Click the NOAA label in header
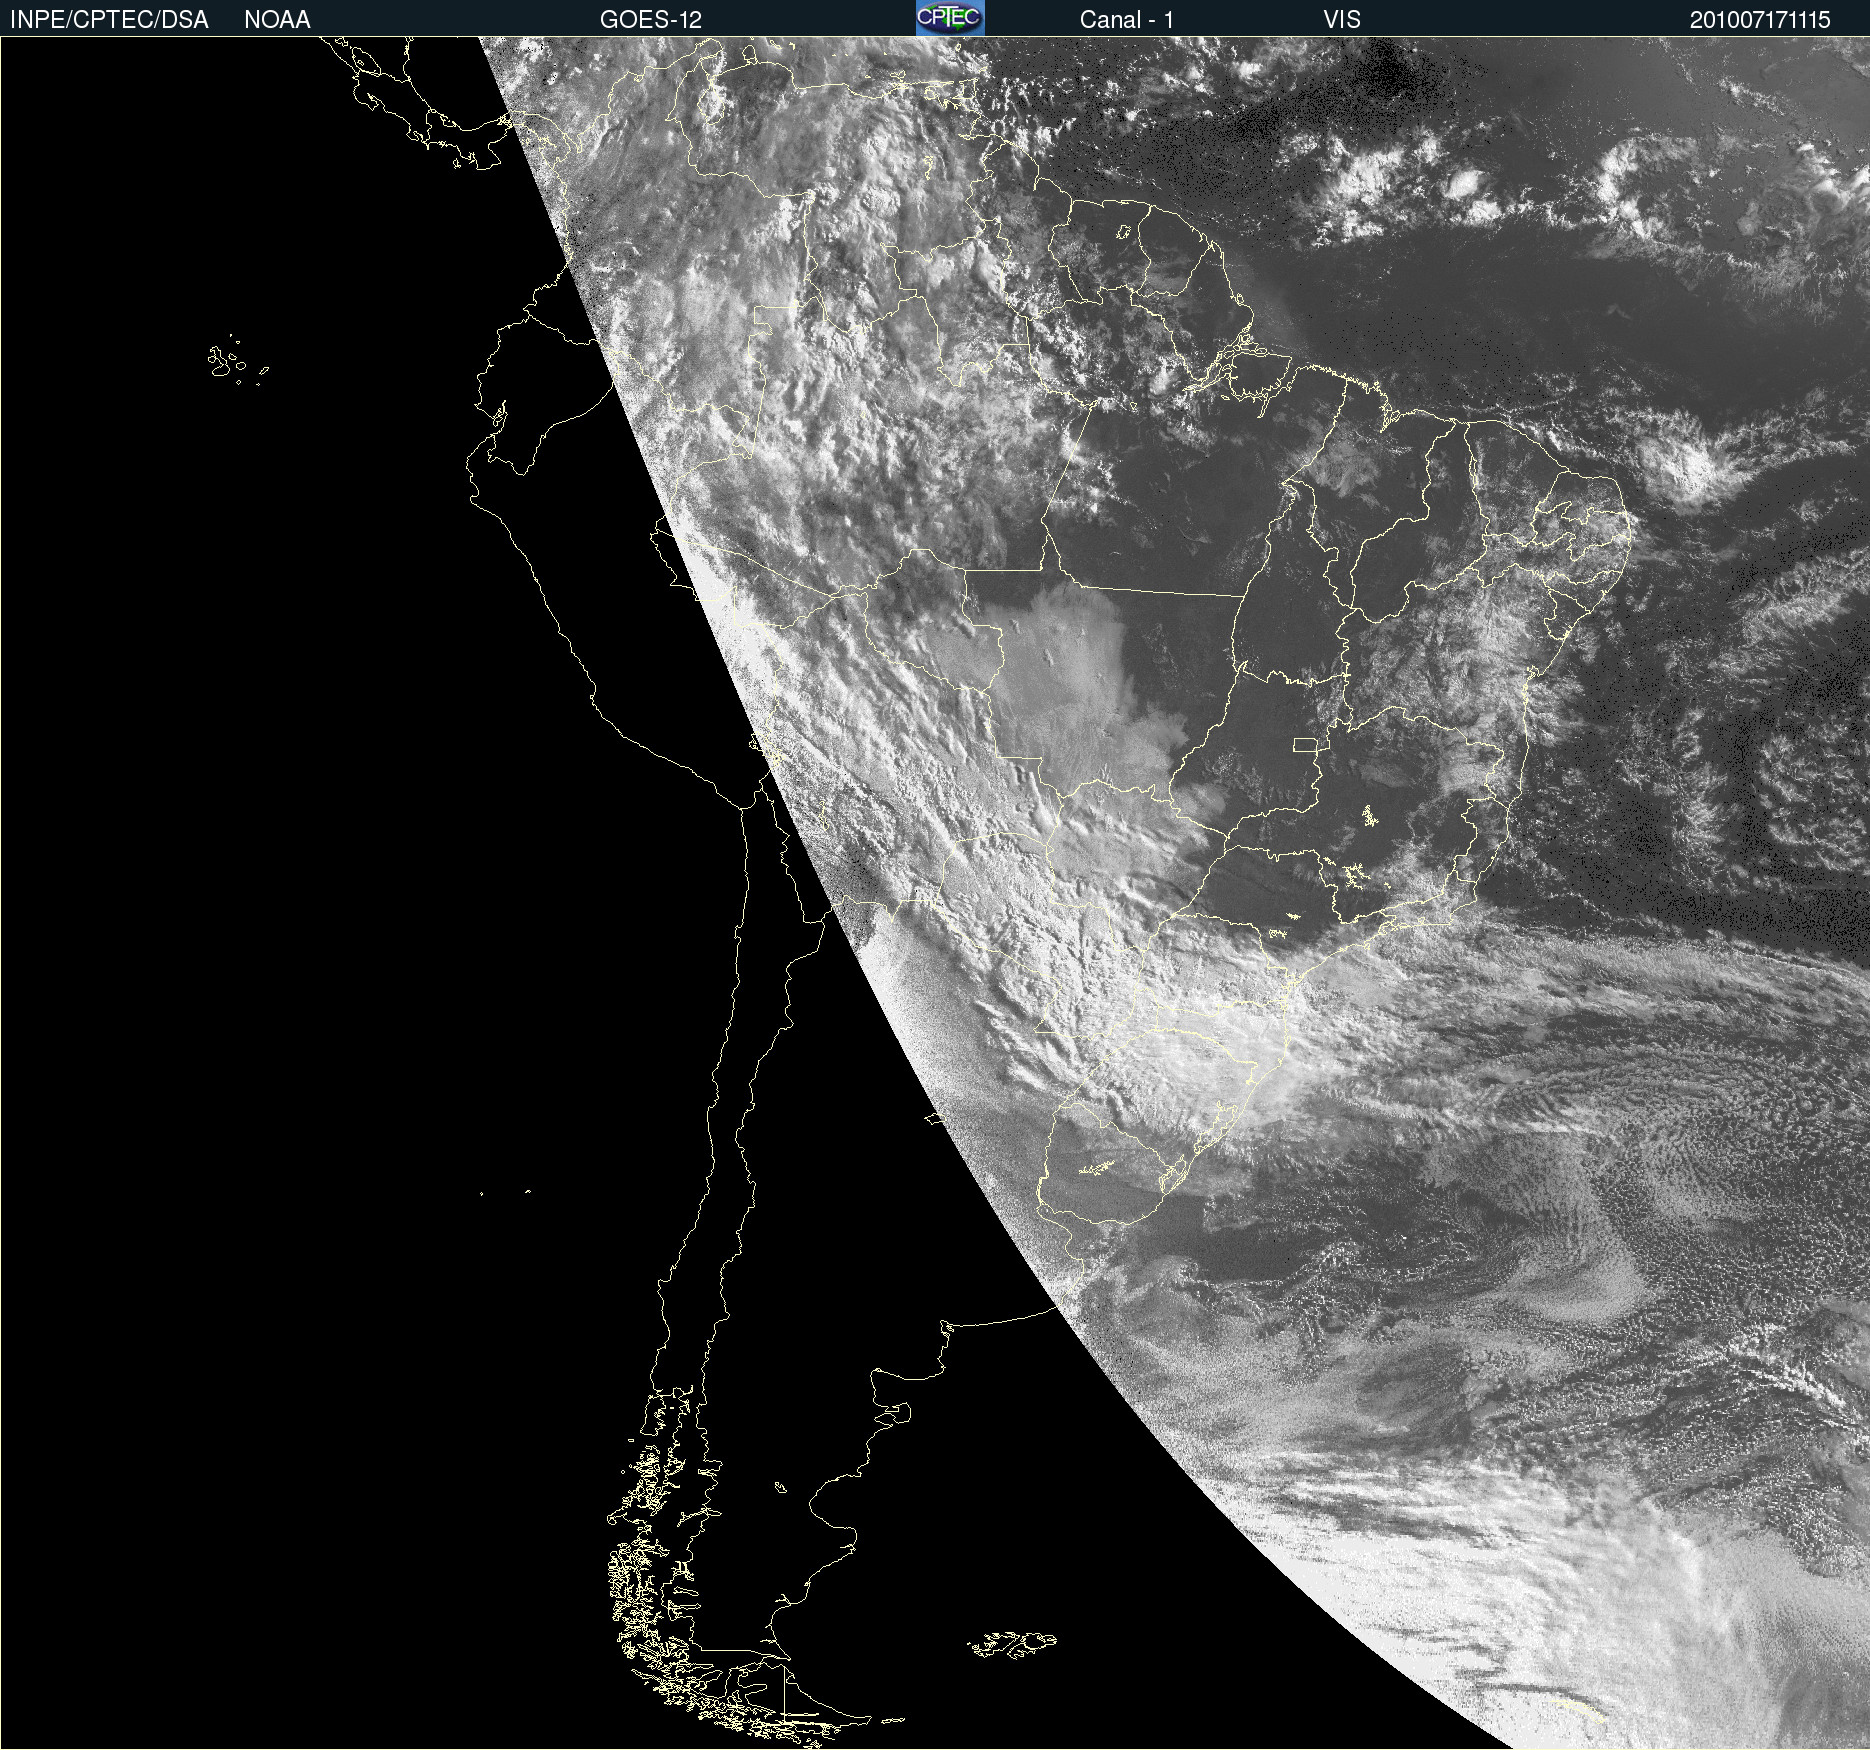 [277, 20]
